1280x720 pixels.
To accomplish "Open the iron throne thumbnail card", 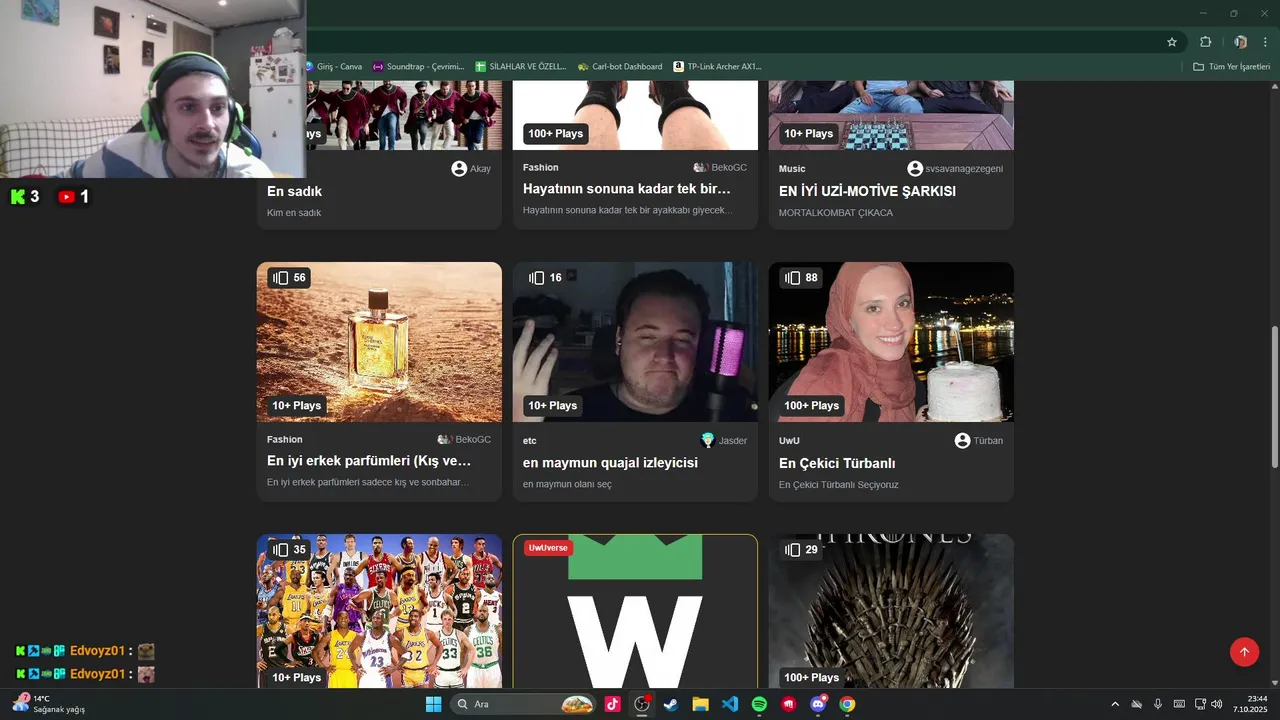I will [891, 611].
